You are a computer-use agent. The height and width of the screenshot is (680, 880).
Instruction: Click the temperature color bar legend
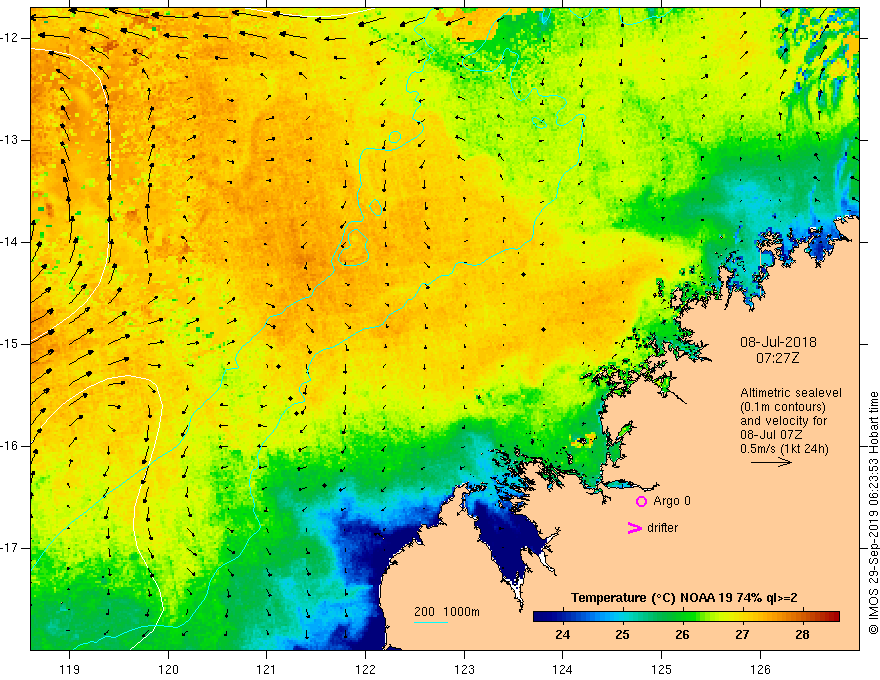(686, 616)
